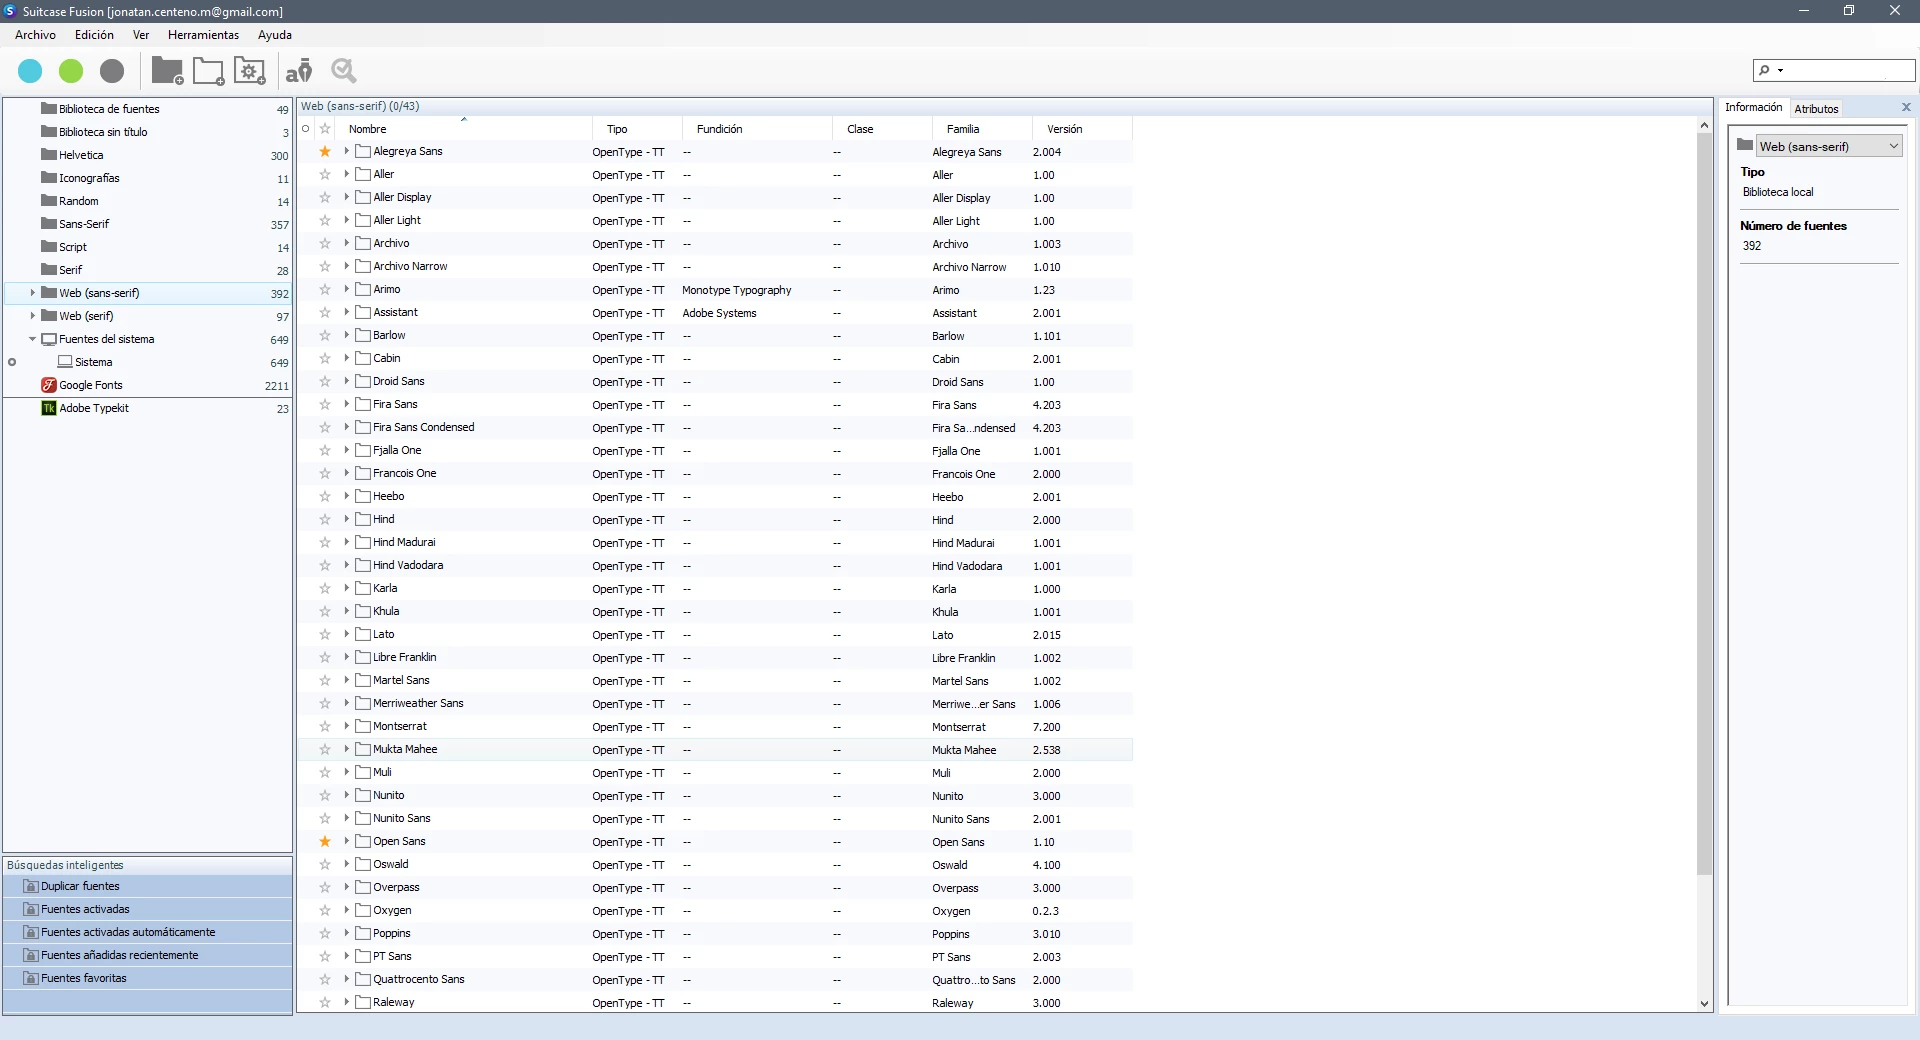Expand the Alegreya Sans font family arrow

click(x=347, y=151)
